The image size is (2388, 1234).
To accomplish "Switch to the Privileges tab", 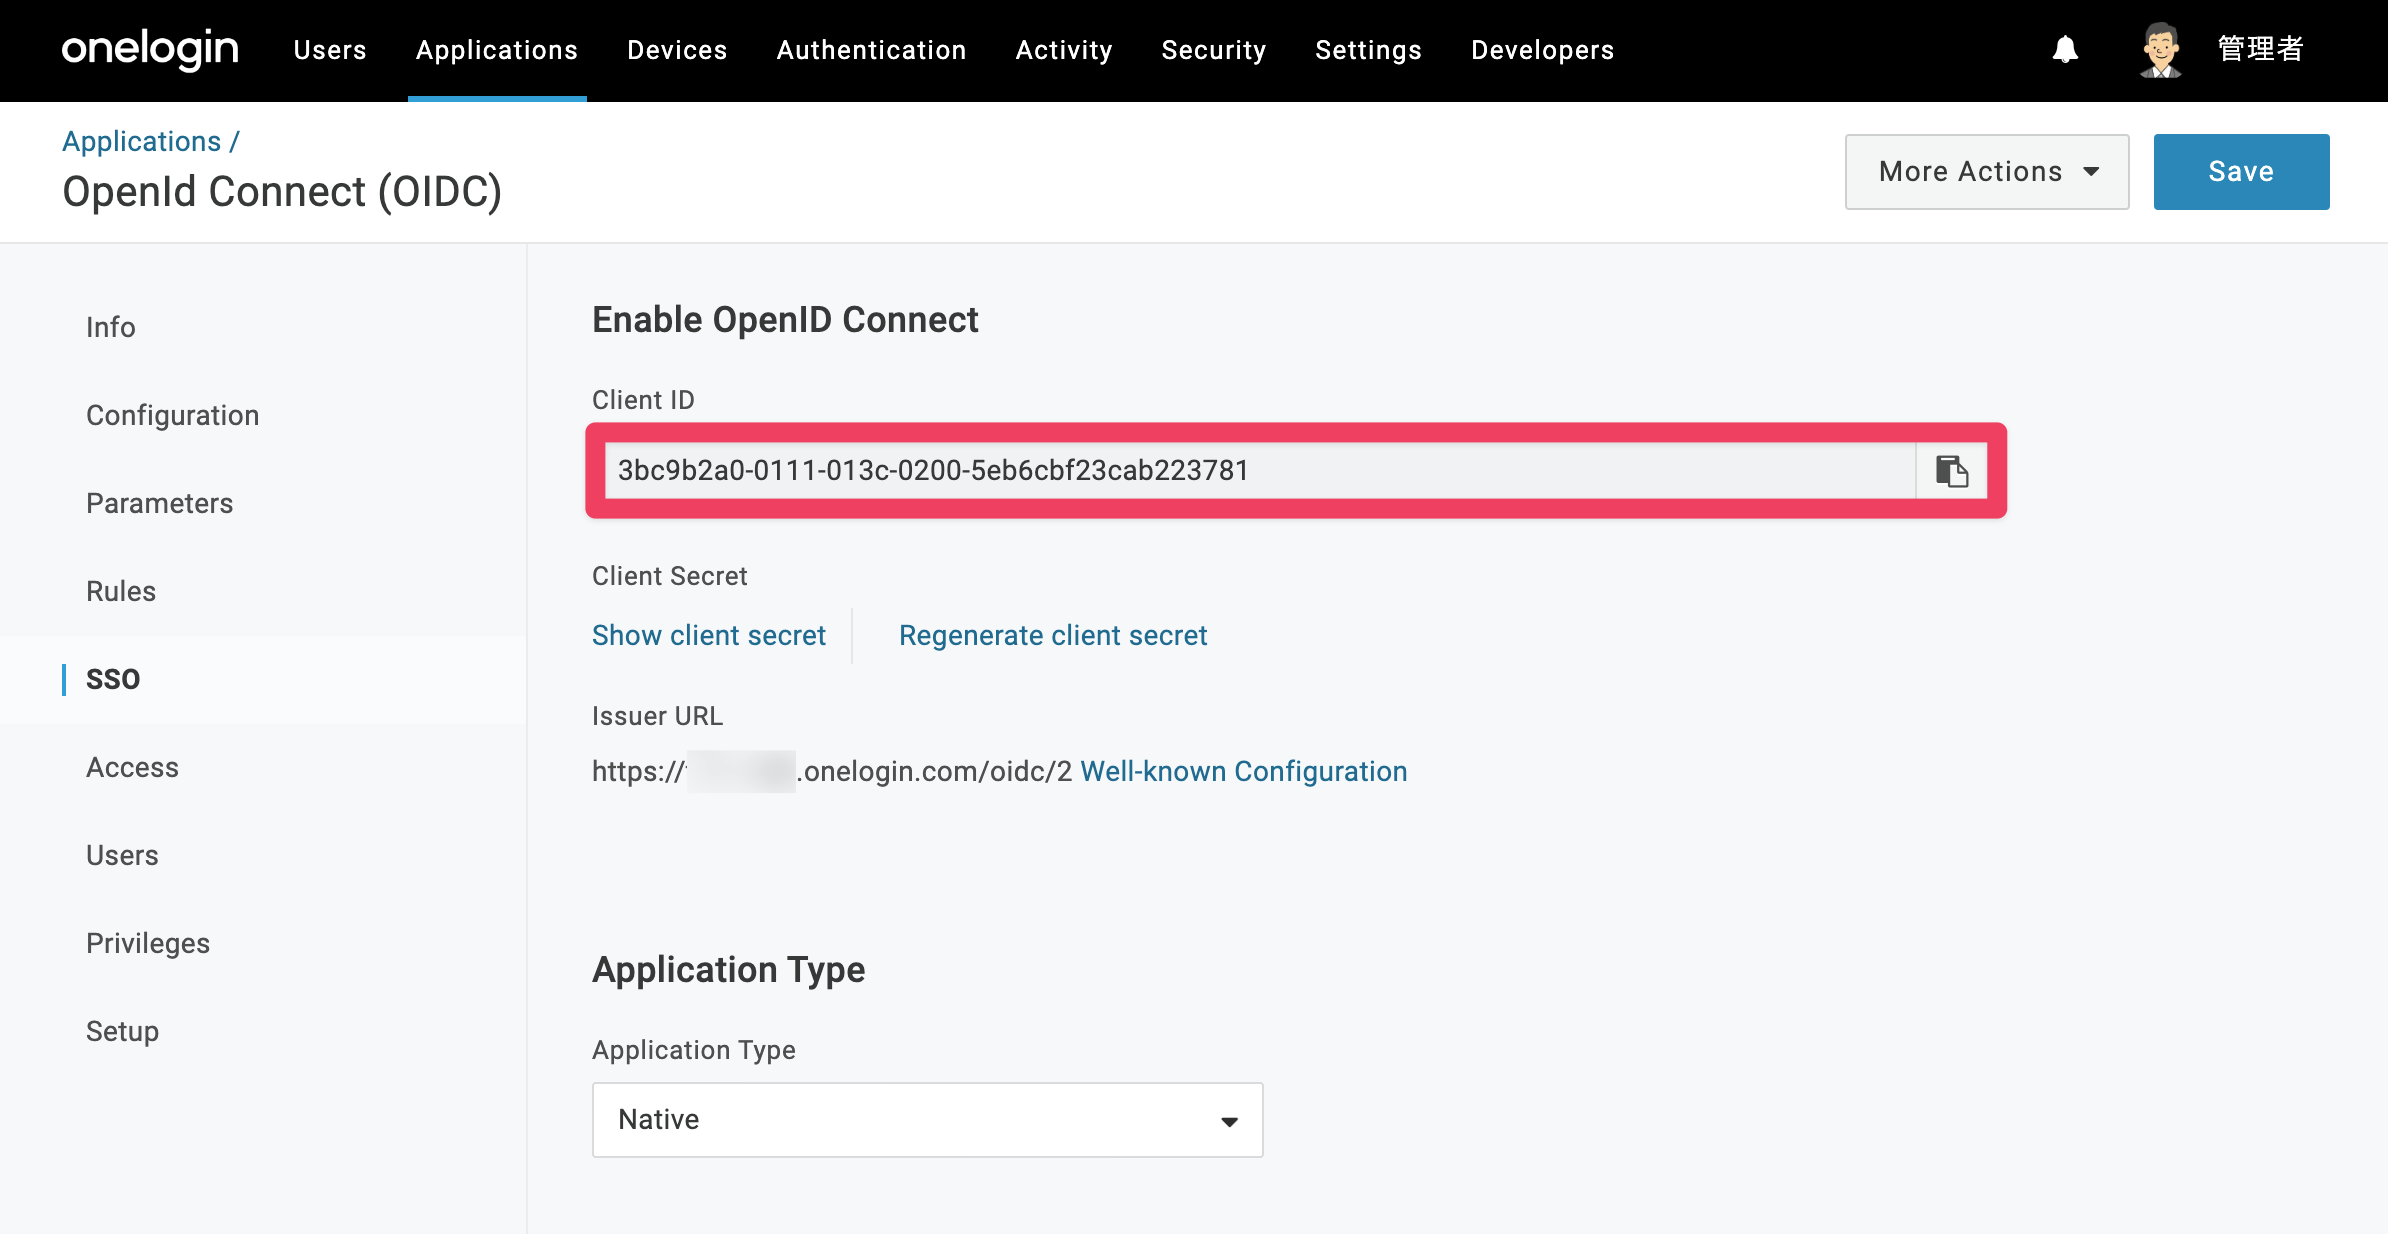I will click(148, 943).
